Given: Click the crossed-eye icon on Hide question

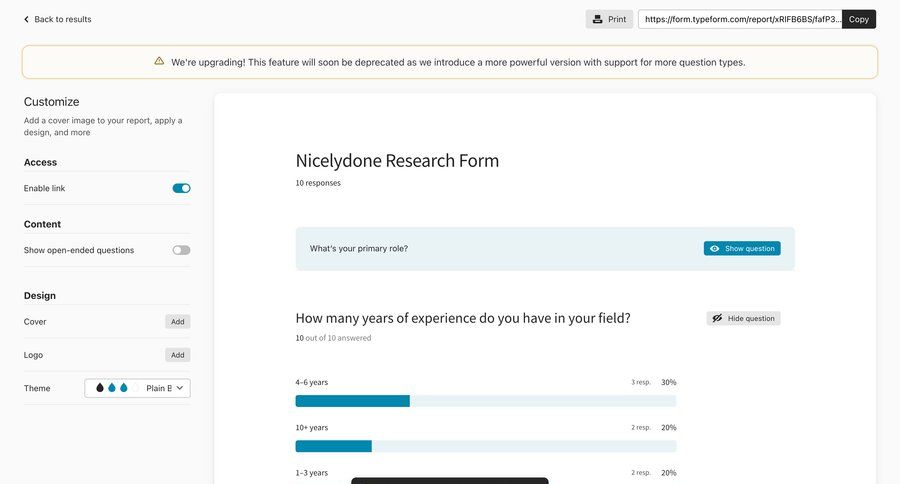Looking at the screenshot, I should point(717,318).
